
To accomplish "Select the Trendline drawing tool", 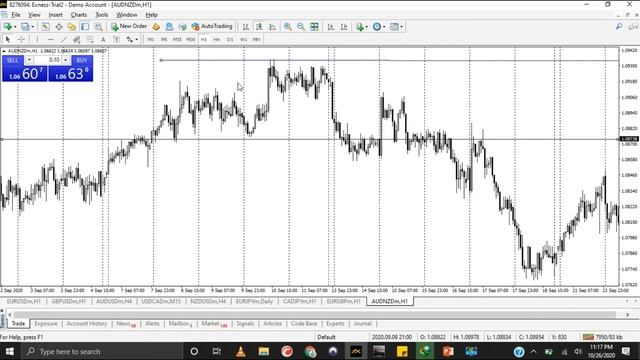I will point(64,40).
